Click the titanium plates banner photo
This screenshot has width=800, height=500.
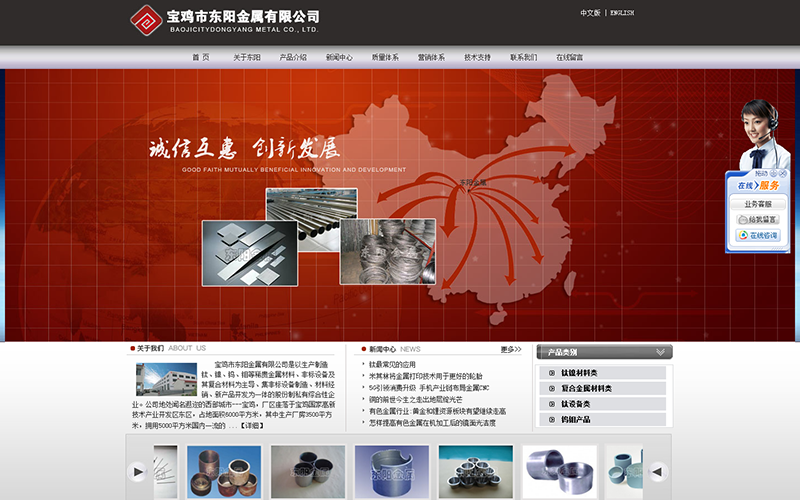(x=249, y=253)
